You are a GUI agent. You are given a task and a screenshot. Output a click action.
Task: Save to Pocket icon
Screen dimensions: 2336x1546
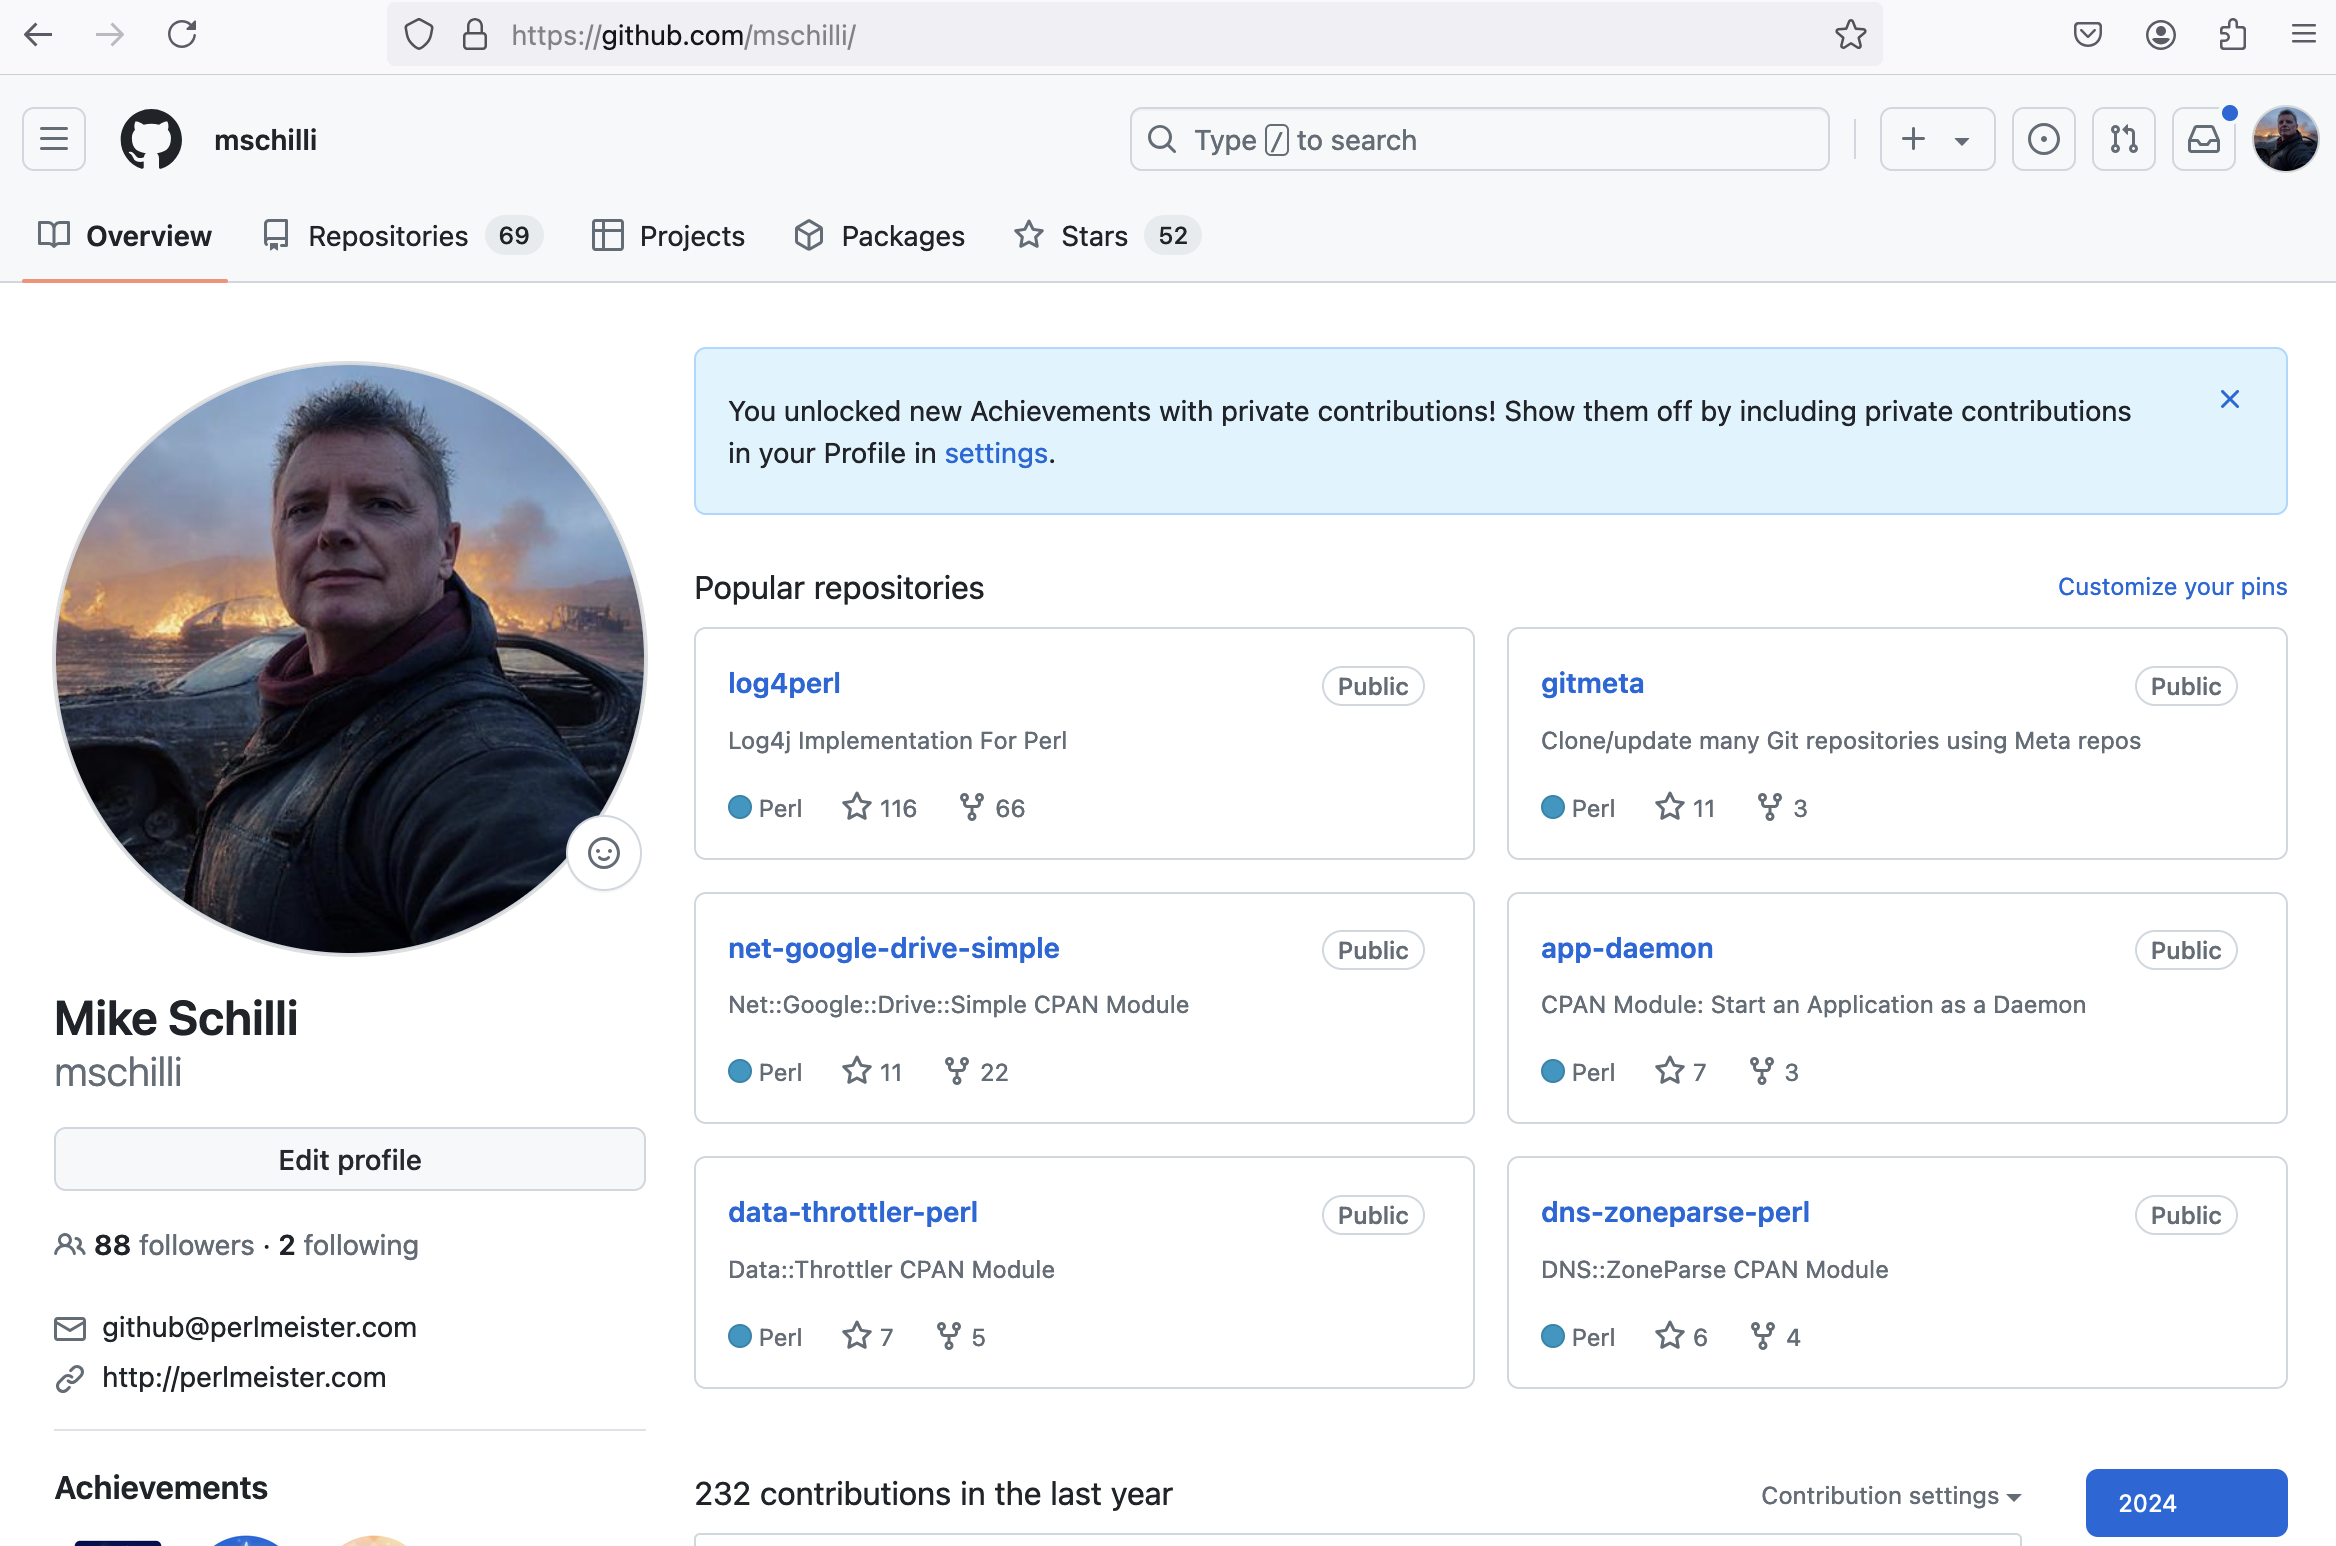pyautogui.click(x=2088, y=35)
